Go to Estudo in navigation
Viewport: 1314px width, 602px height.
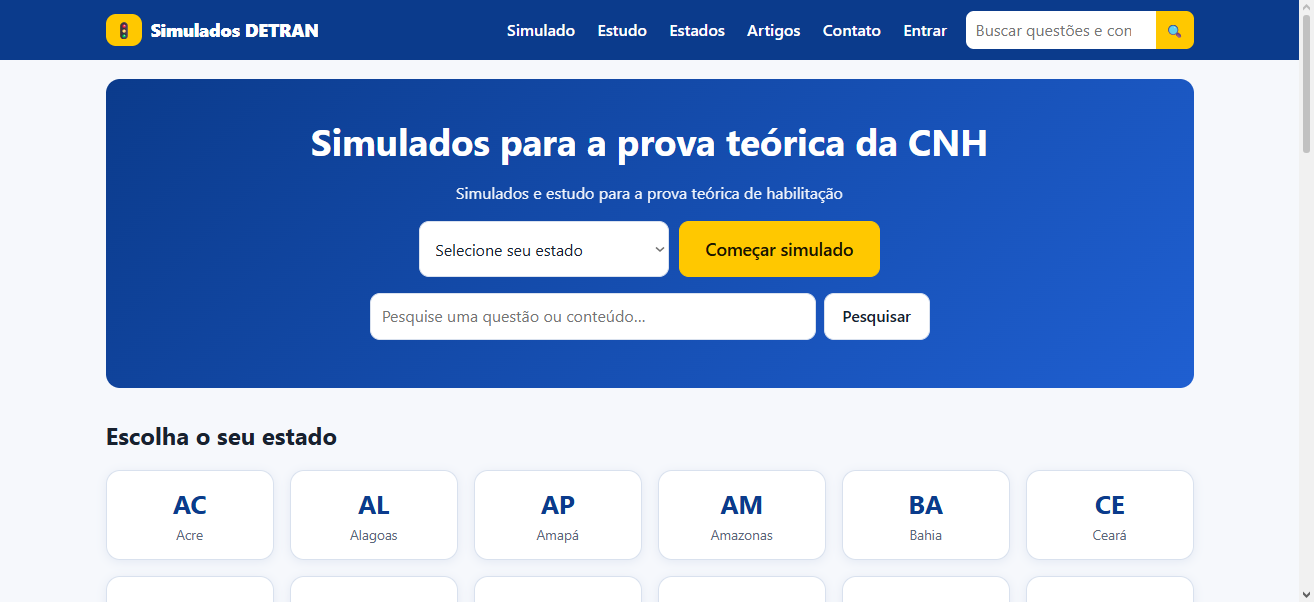pyautogui.click(x=622, y=30)
